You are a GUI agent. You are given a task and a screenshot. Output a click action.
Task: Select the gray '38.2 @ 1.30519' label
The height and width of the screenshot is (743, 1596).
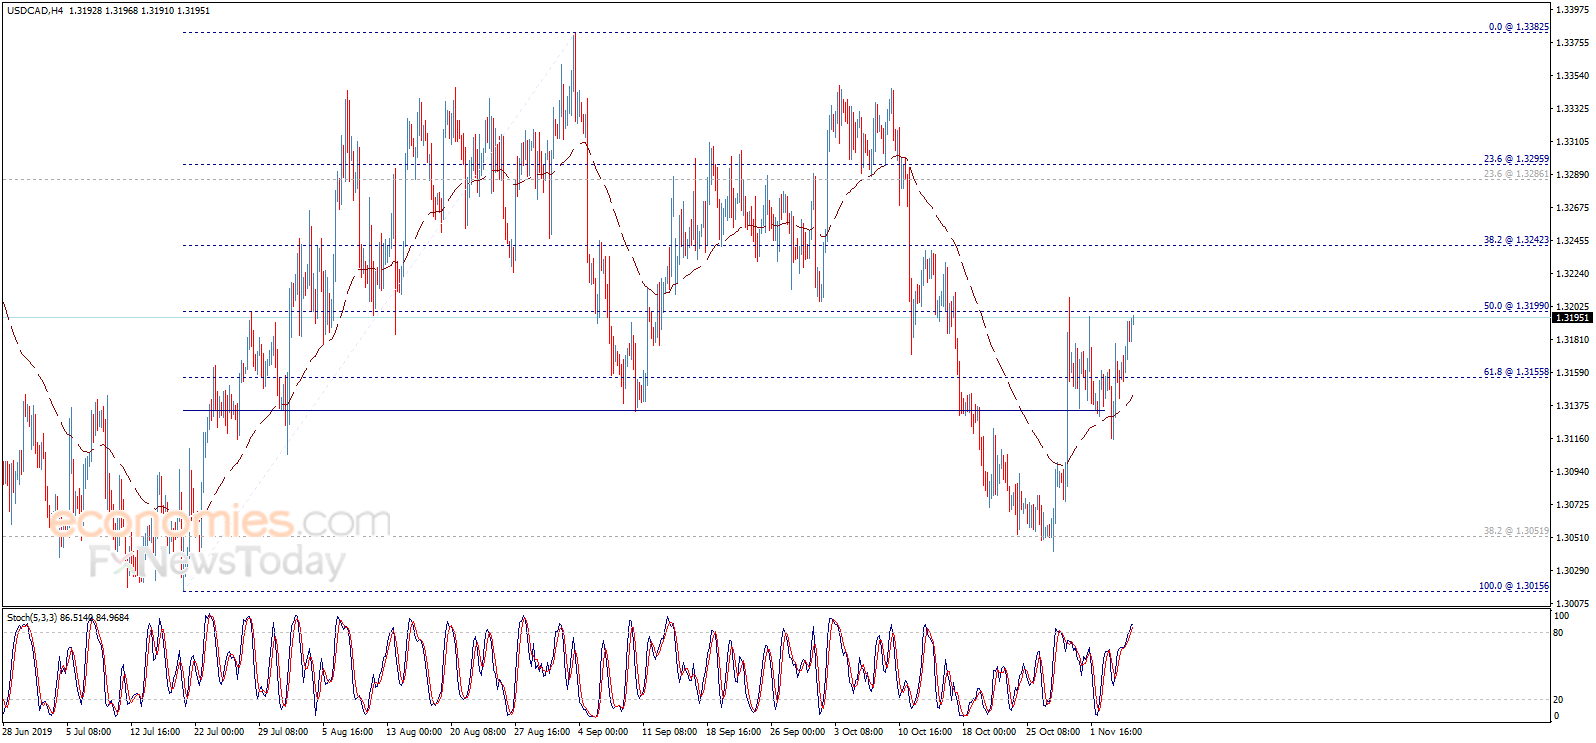pyautogui.click(x=1517, y=531)
